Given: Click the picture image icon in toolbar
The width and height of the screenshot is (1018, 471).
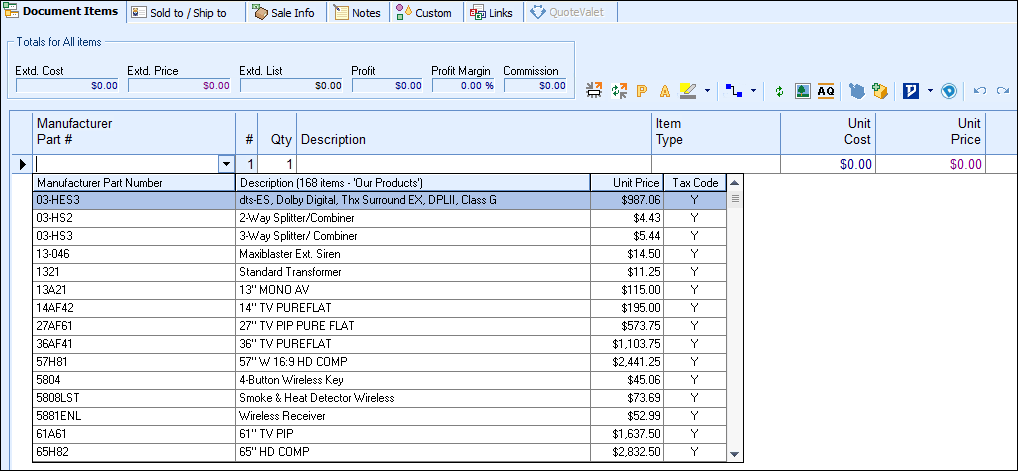Looking at the screenshot, I should click(x=802, y=91).
